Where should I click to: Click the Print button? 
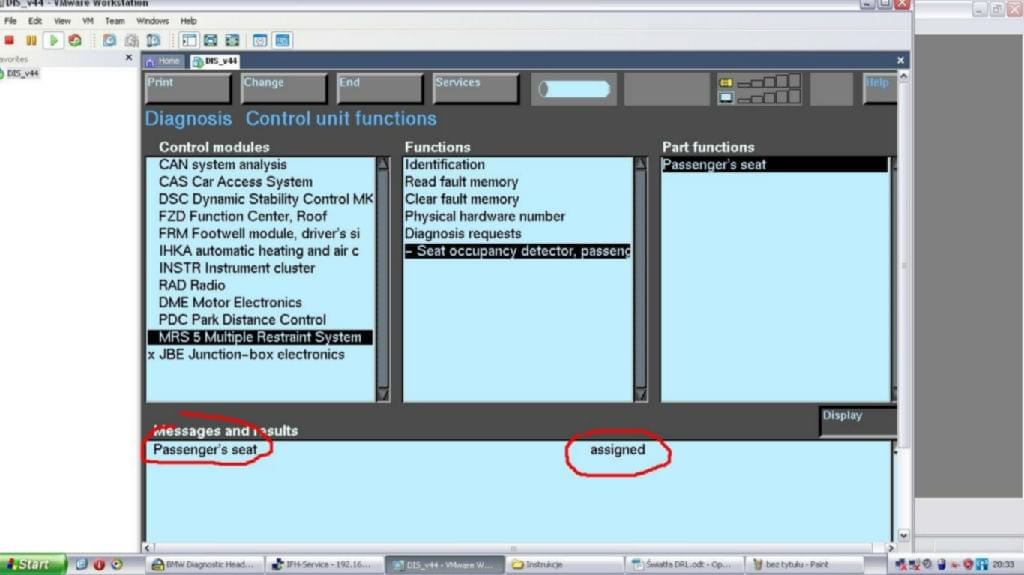point(188,88)
